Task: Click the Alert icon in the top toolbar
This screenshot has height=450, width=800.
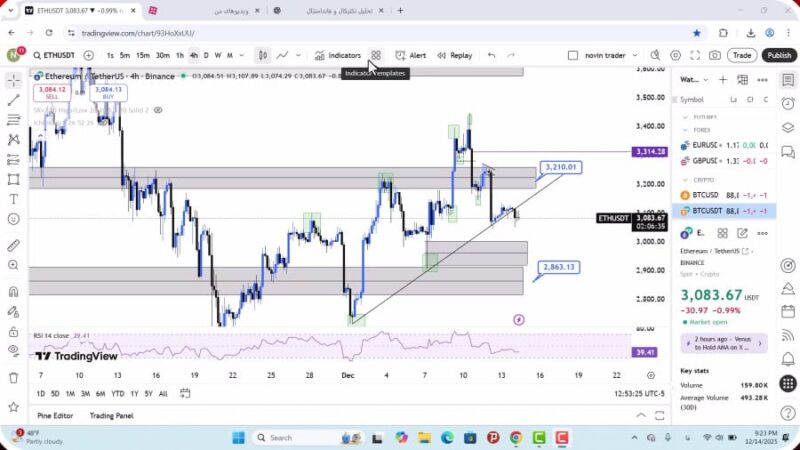Action: [x=410, y=56]
